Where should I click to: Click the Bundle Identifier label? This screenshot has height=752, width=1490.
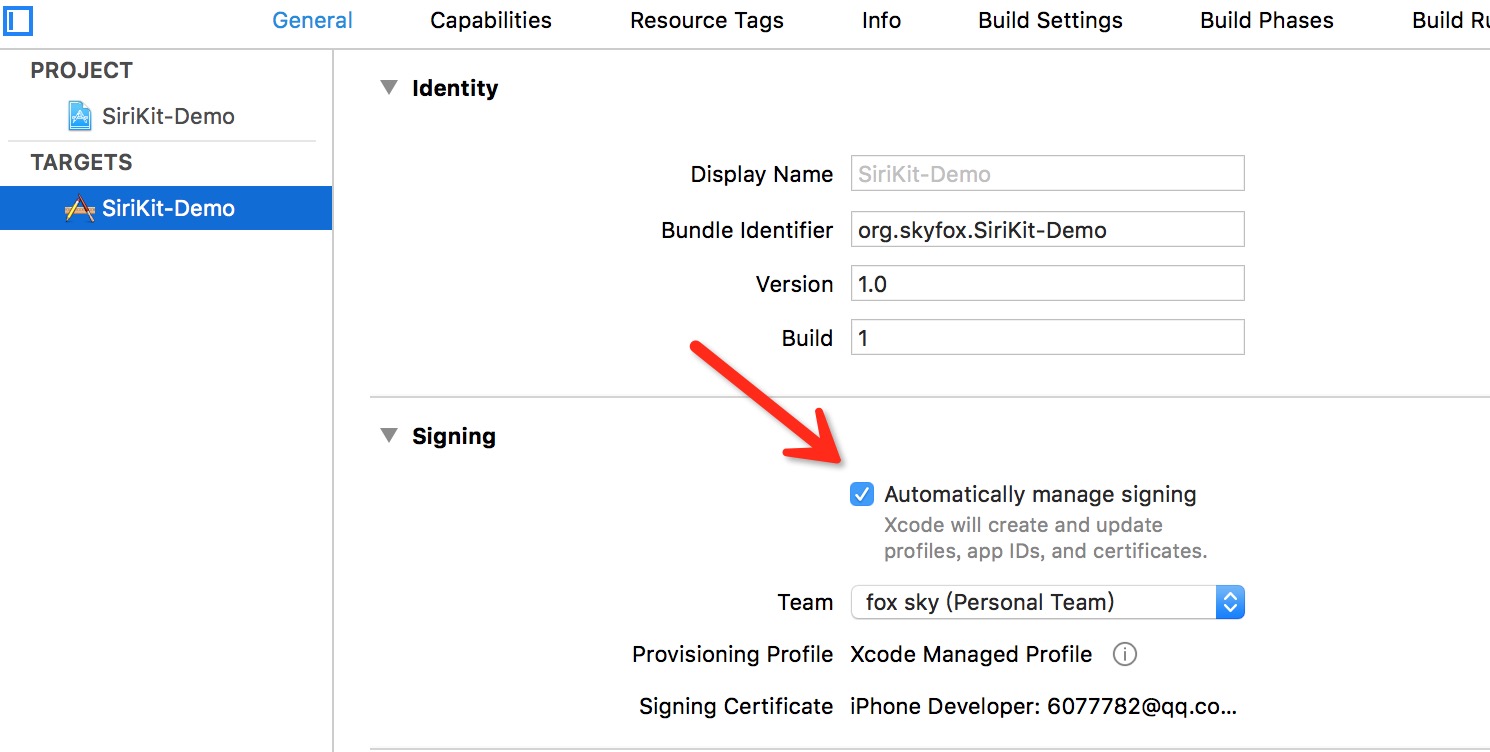pyautogui.click(x=747, y=230)
